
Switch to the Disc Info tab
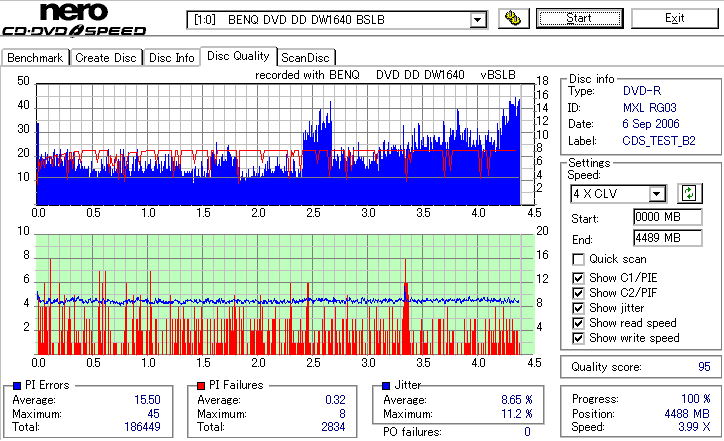click(171, 58)
